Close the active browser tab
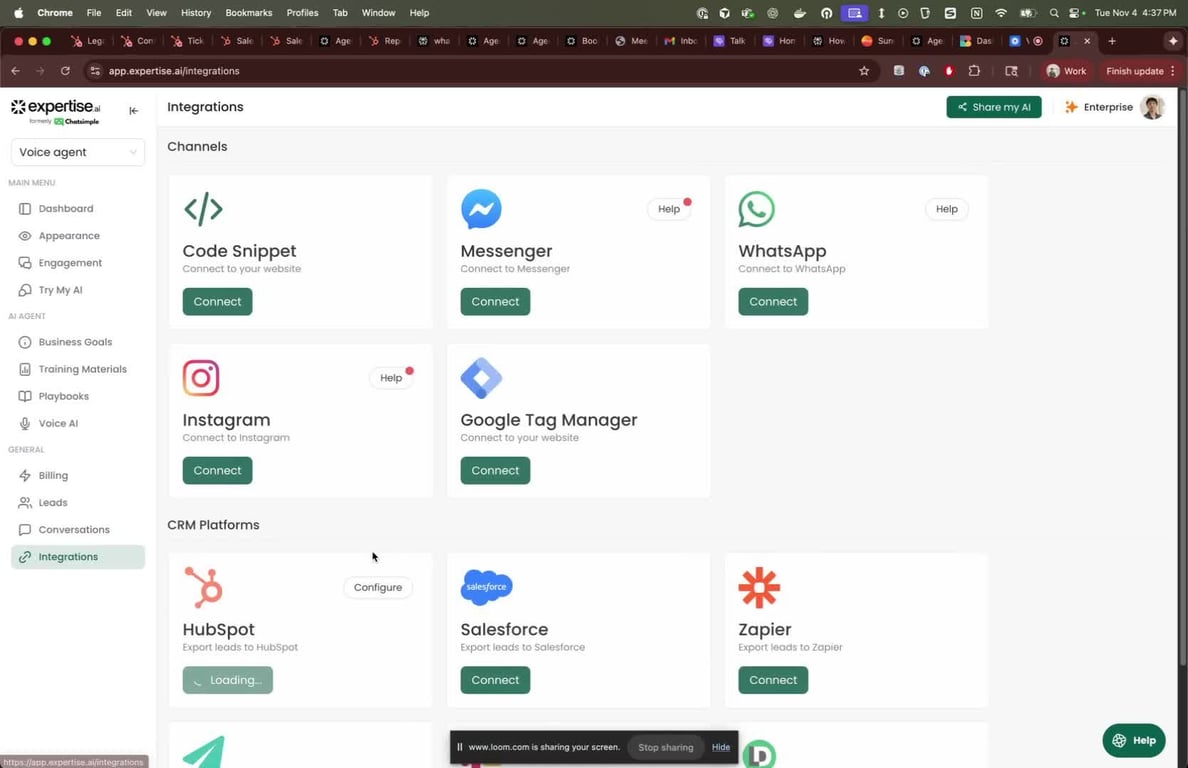 click(x=1086, y=42)
